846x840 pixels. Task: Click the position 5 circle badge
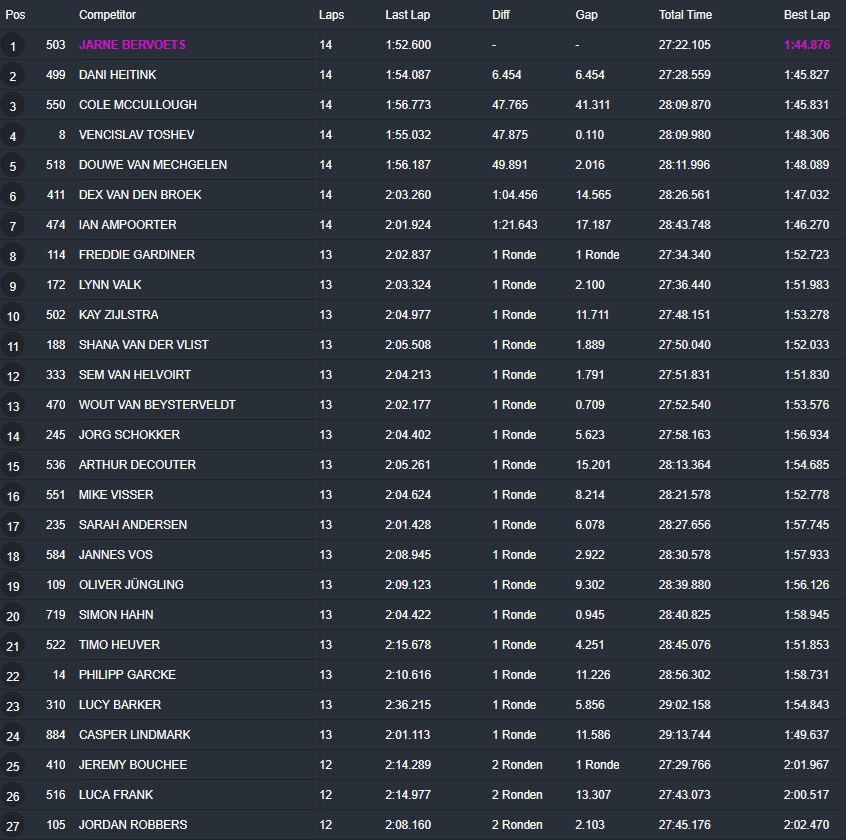point(13,166)
